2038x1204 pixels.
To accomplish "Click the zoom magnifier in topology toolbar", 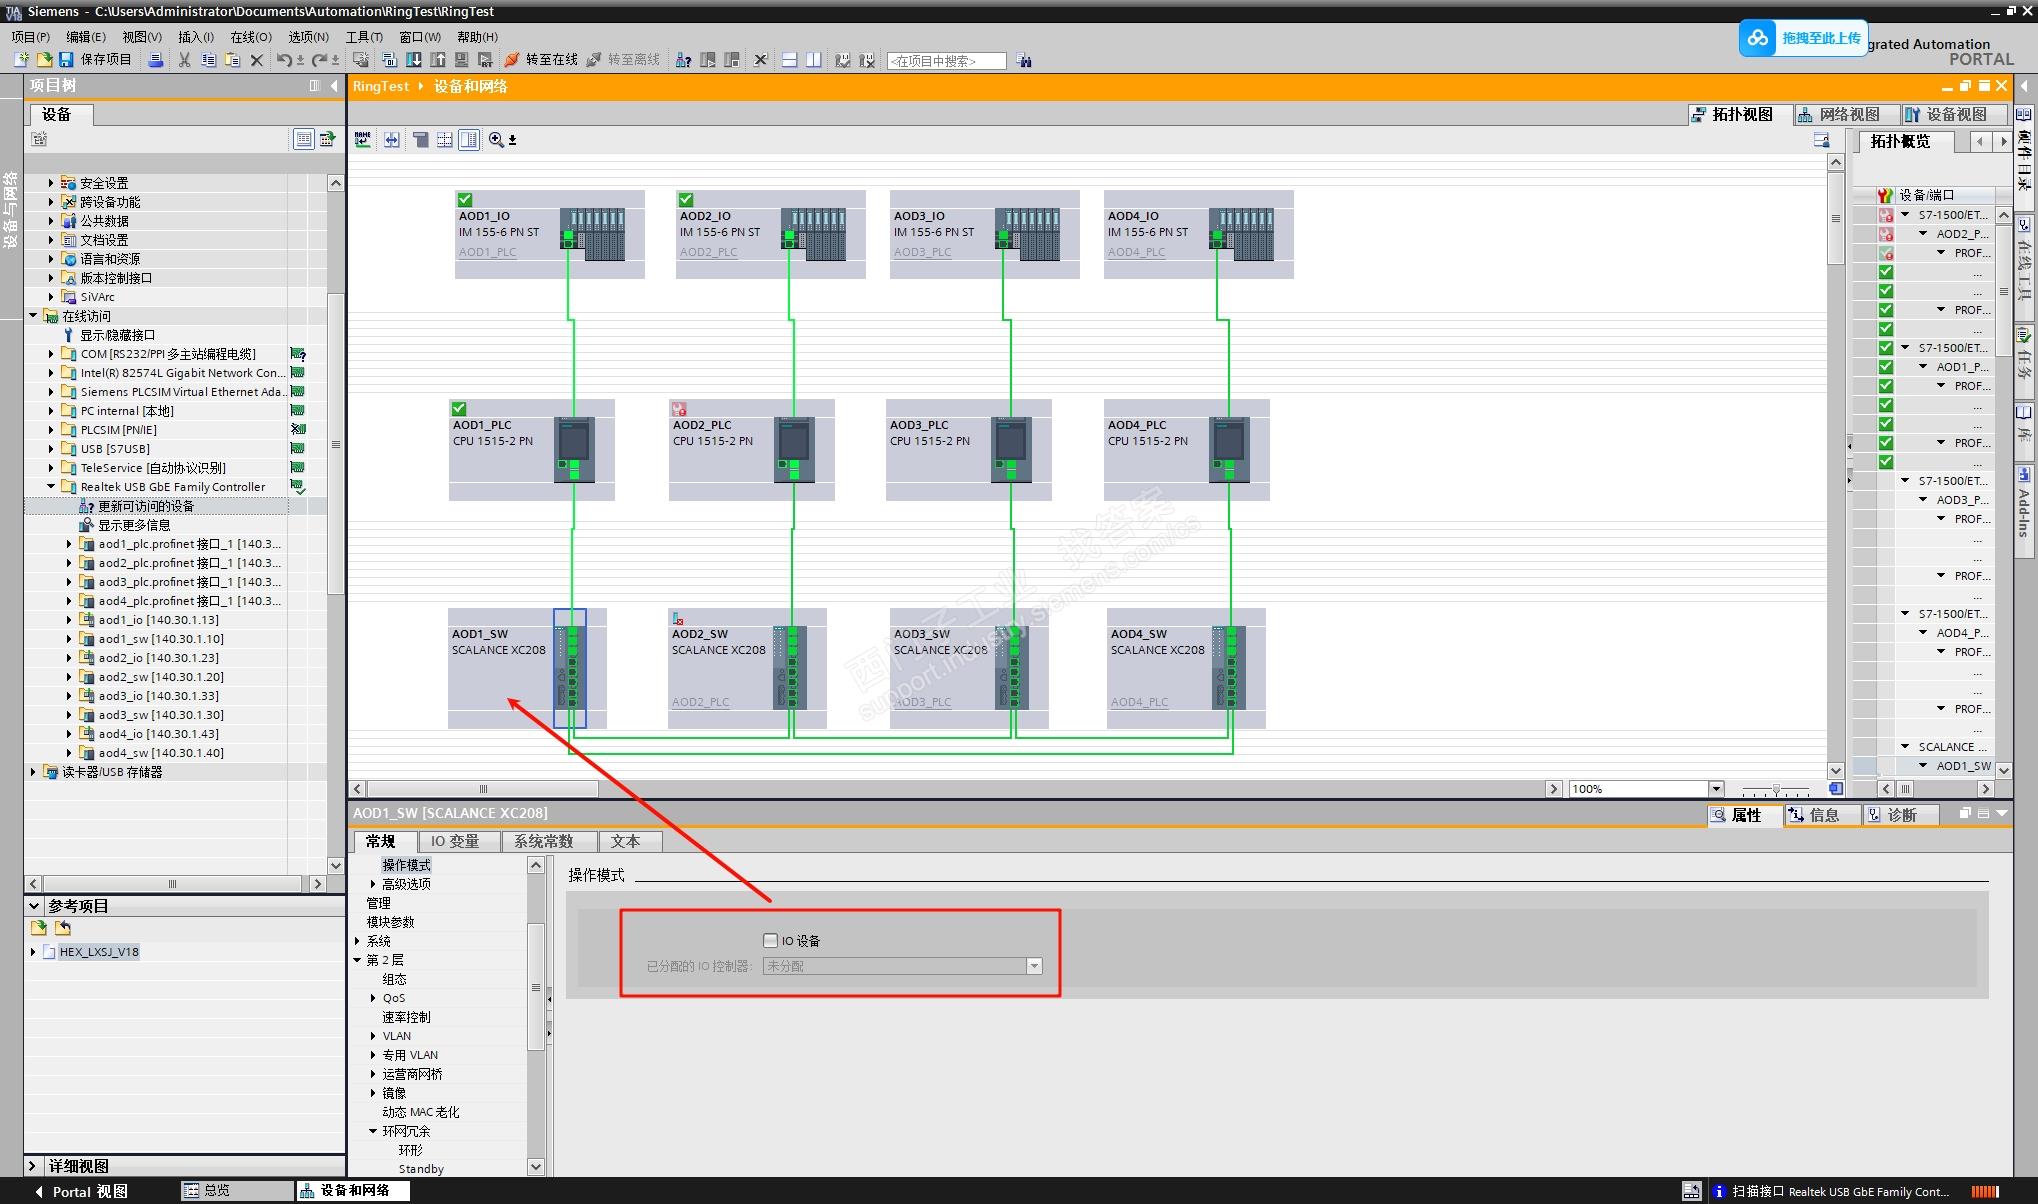I will [x=496, y=140].
